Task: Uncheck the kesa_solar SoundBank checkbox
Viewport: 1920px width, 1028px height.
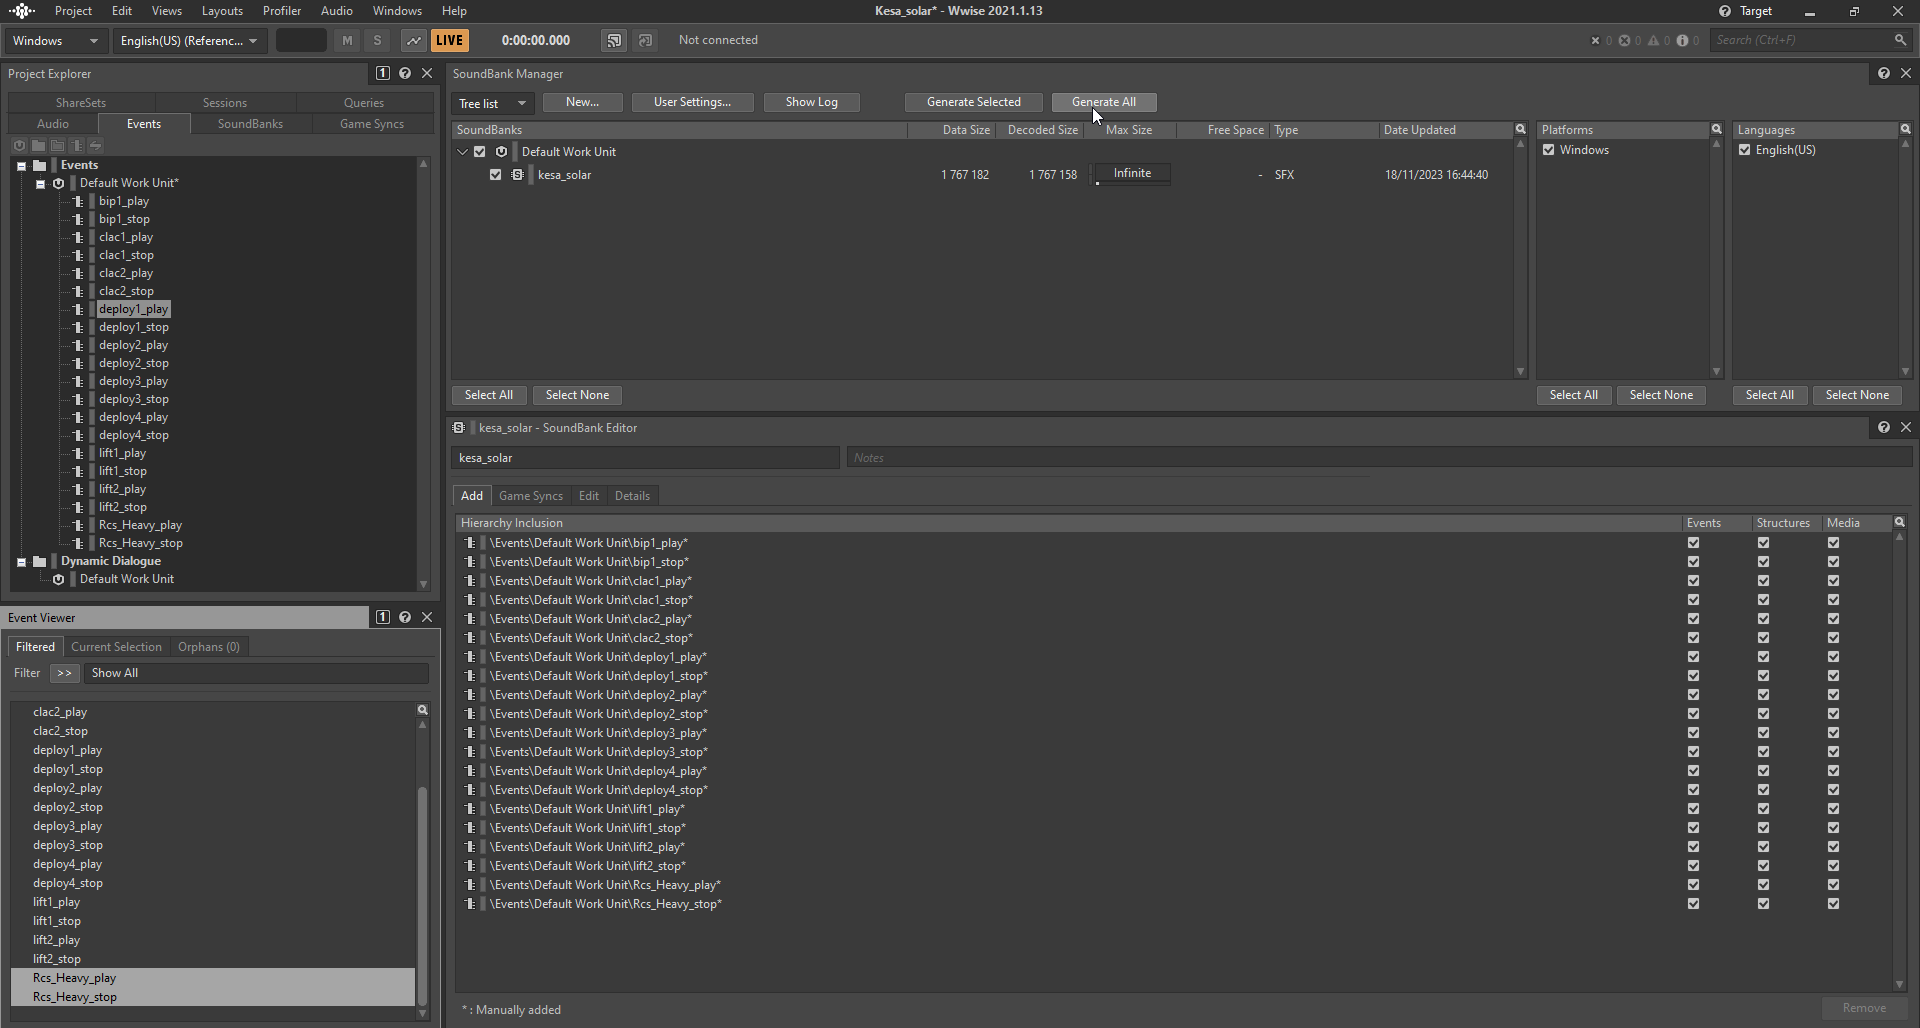Action: pyautogui.click(x=495, y=175)
